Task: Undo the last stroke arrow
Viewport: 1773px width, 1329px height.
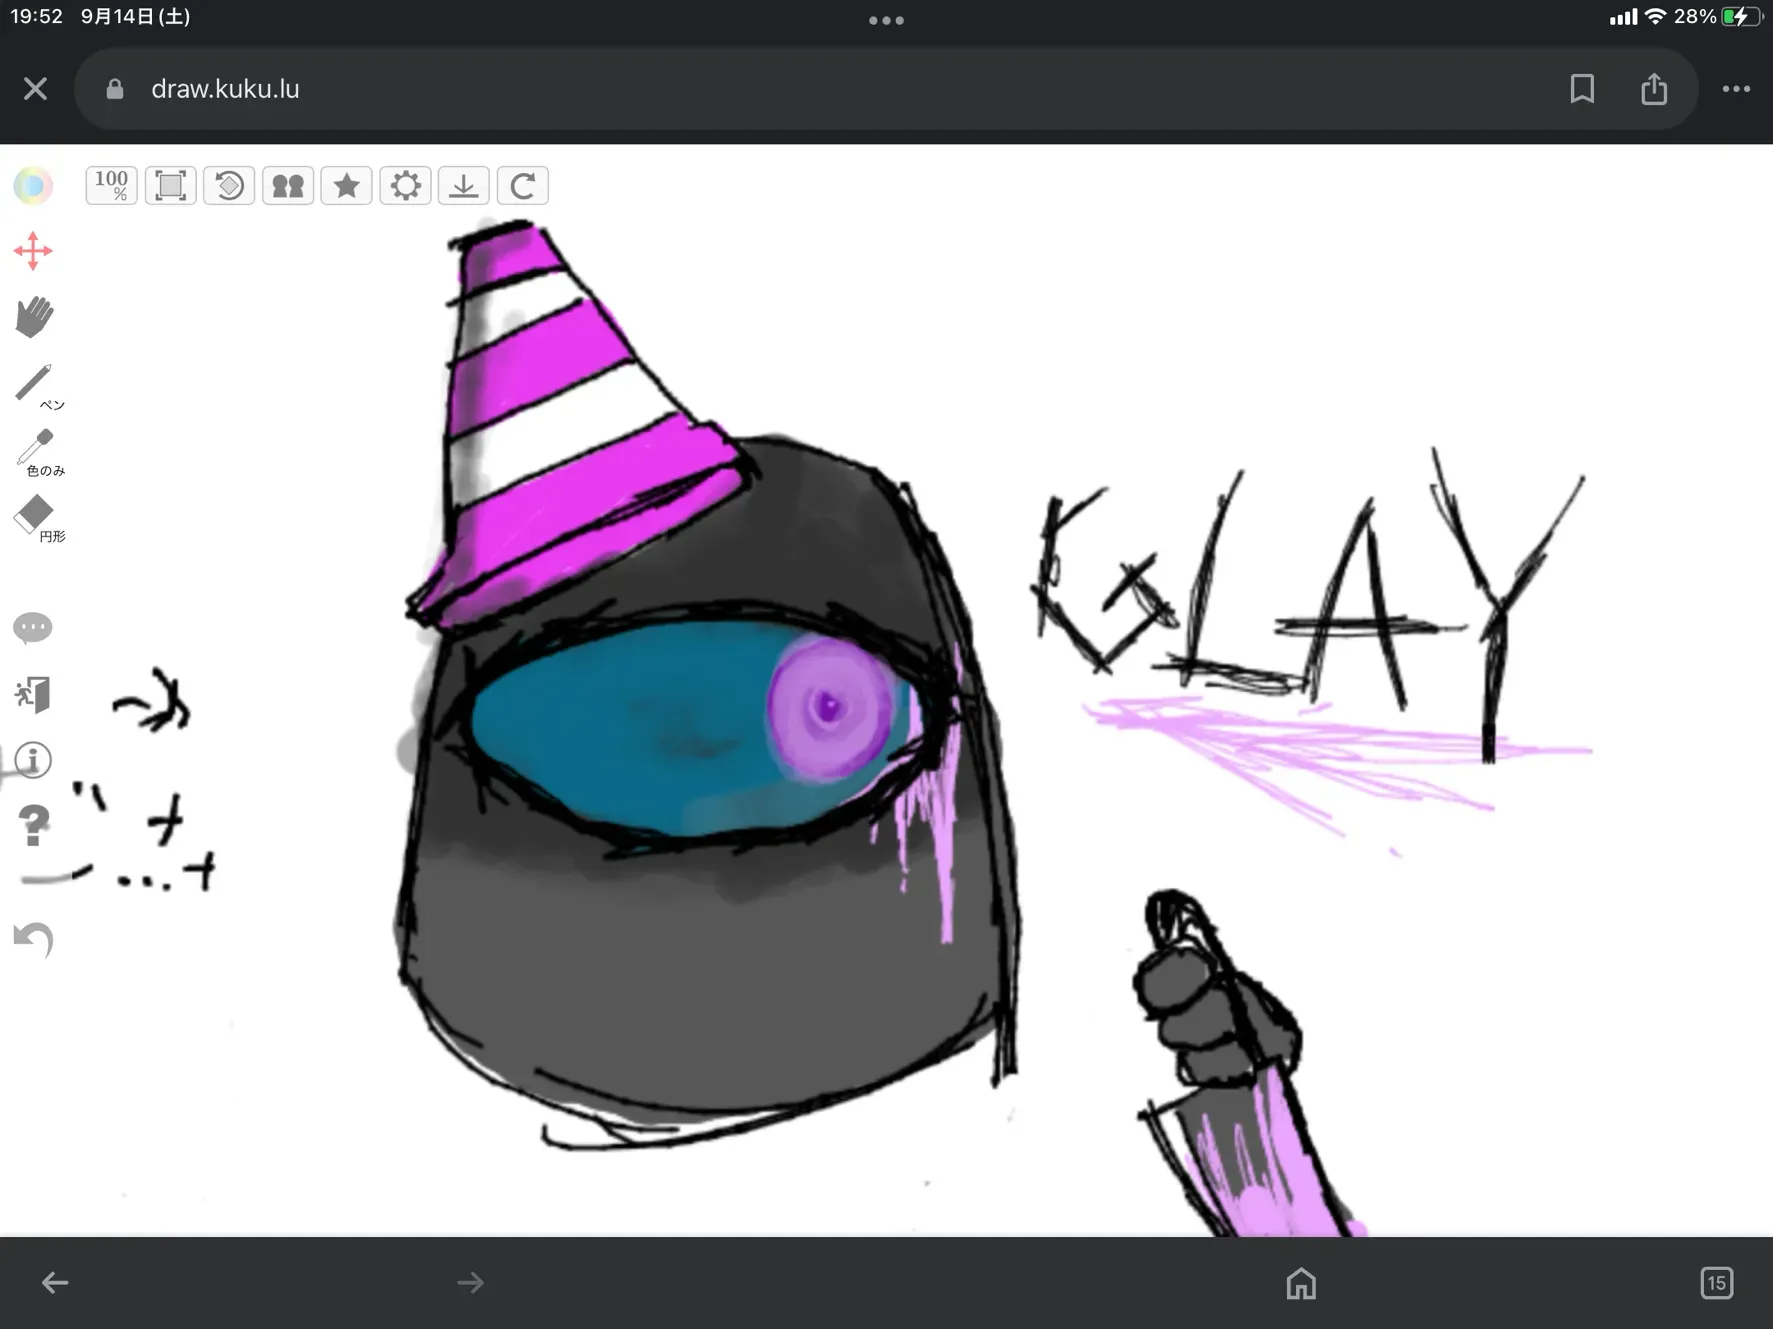Action: [33, 939]
